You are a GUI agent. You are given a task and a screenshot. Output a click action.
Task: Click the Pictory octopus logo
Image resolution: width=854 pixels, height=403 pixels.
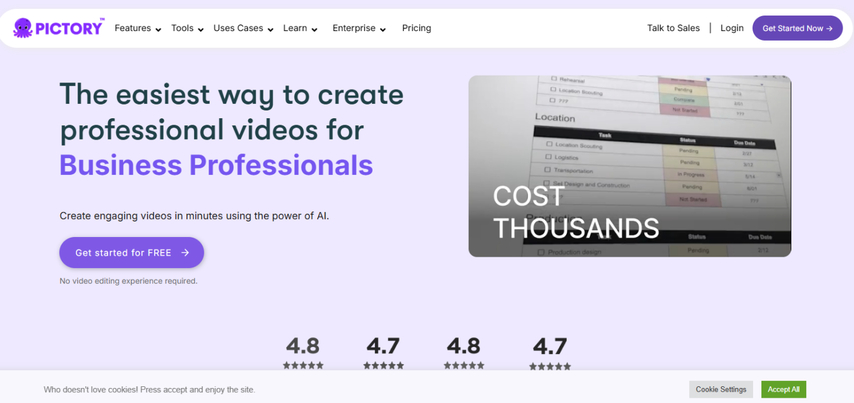coord(58,27)
